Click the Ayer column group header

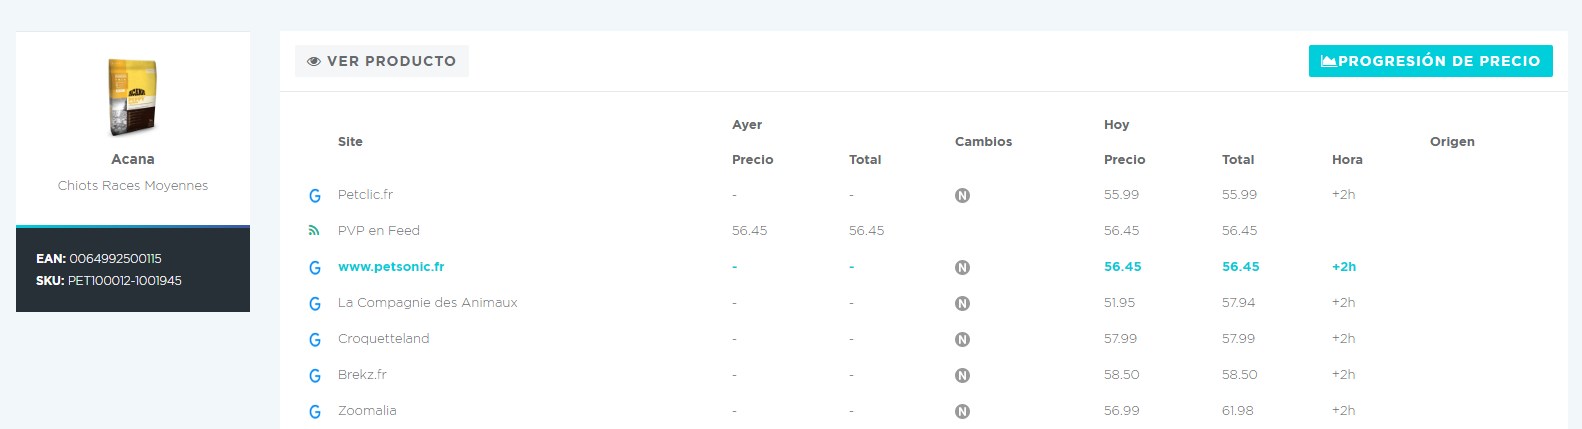pyautogui.click(x=747, y=125)
